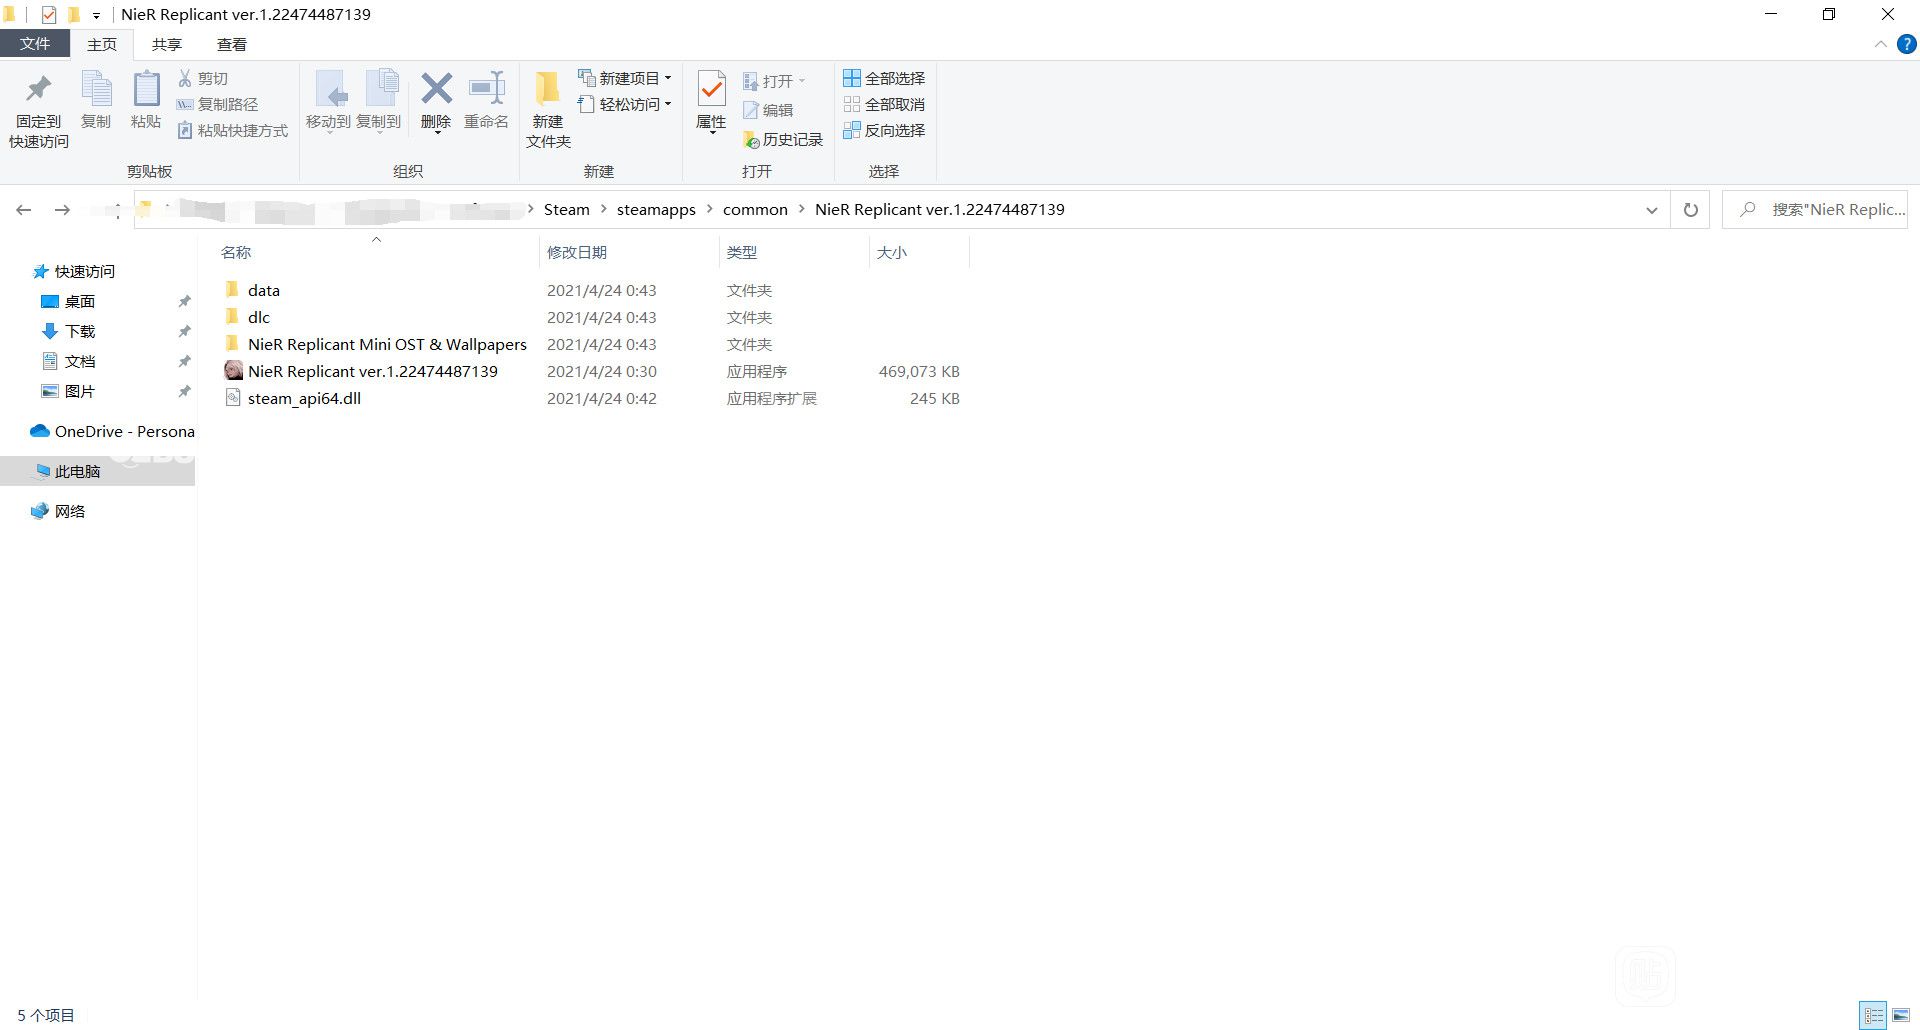Open Network (网络) in sidebar

(x=58, y=511)
